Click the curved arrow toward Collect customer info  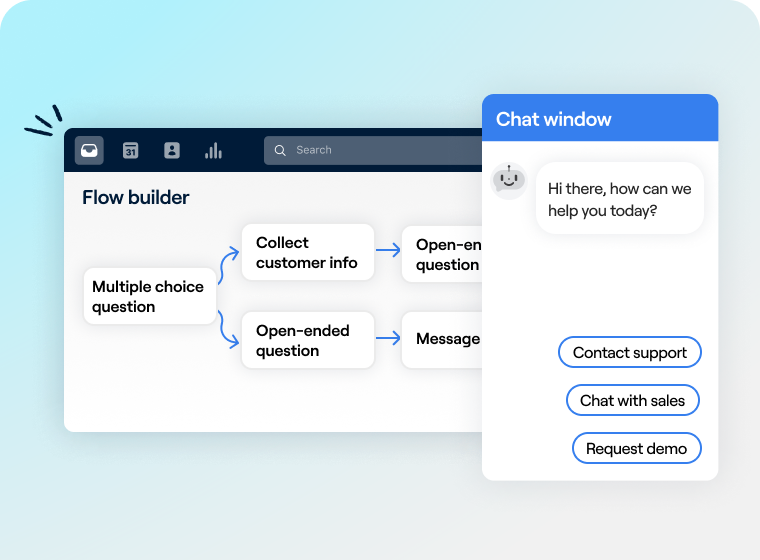(228, 265)
